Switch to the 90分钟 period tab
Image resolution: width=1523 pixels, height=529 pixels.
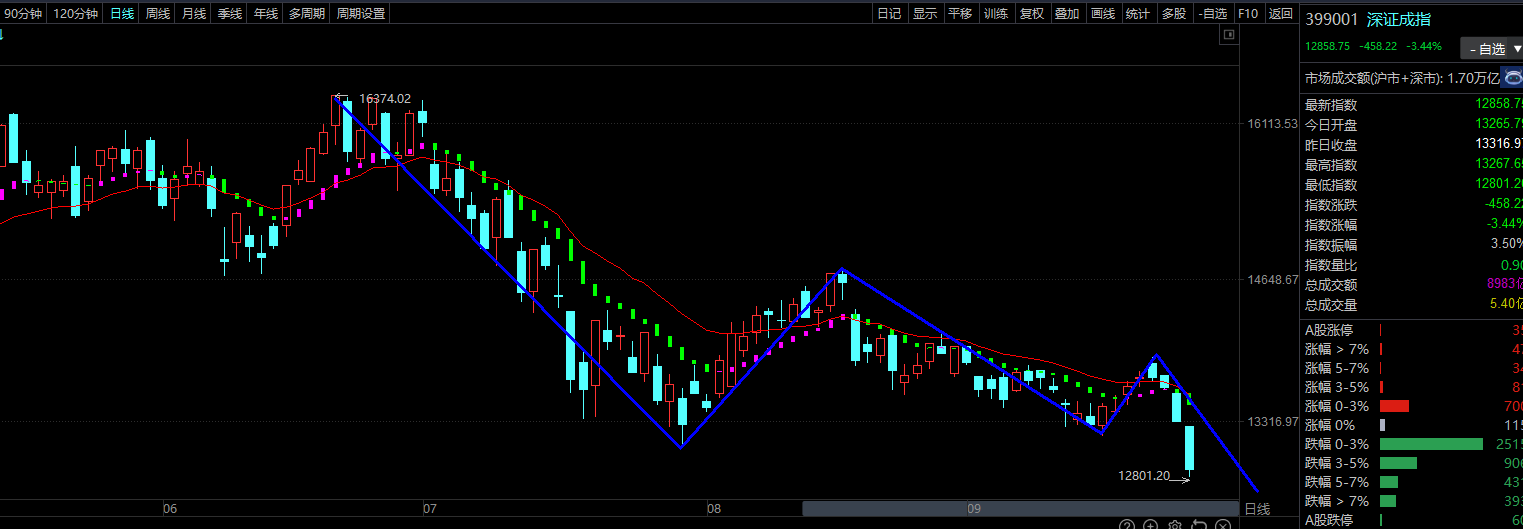pos(24,13)
